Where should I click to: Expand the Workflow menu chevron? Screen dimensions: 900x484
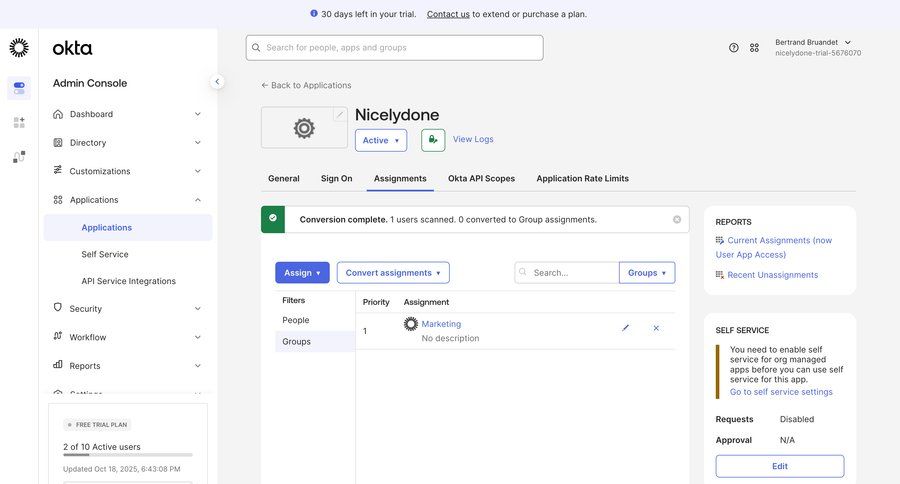click(197, 337)
